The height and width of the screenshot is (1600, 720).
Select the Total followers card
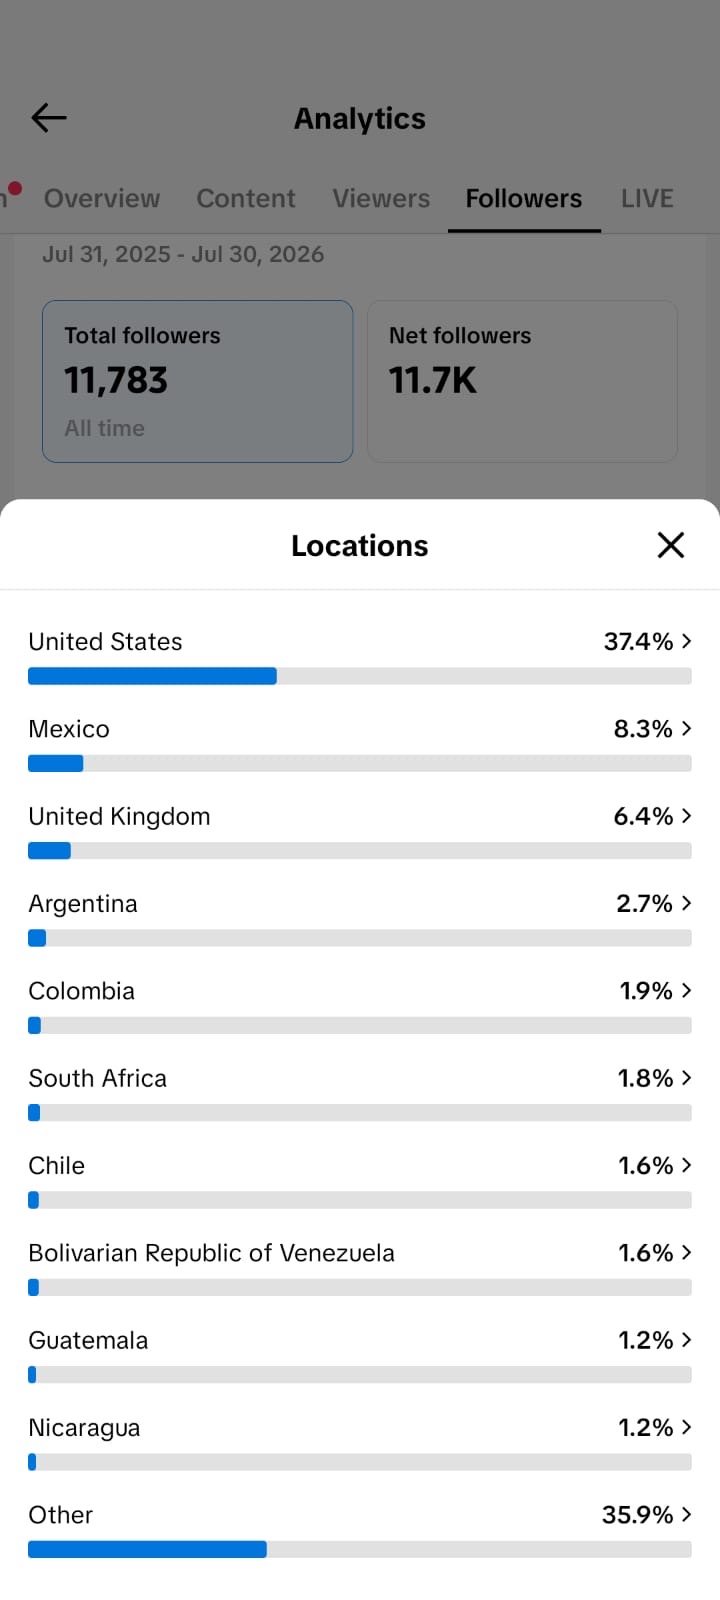(198, 381)
